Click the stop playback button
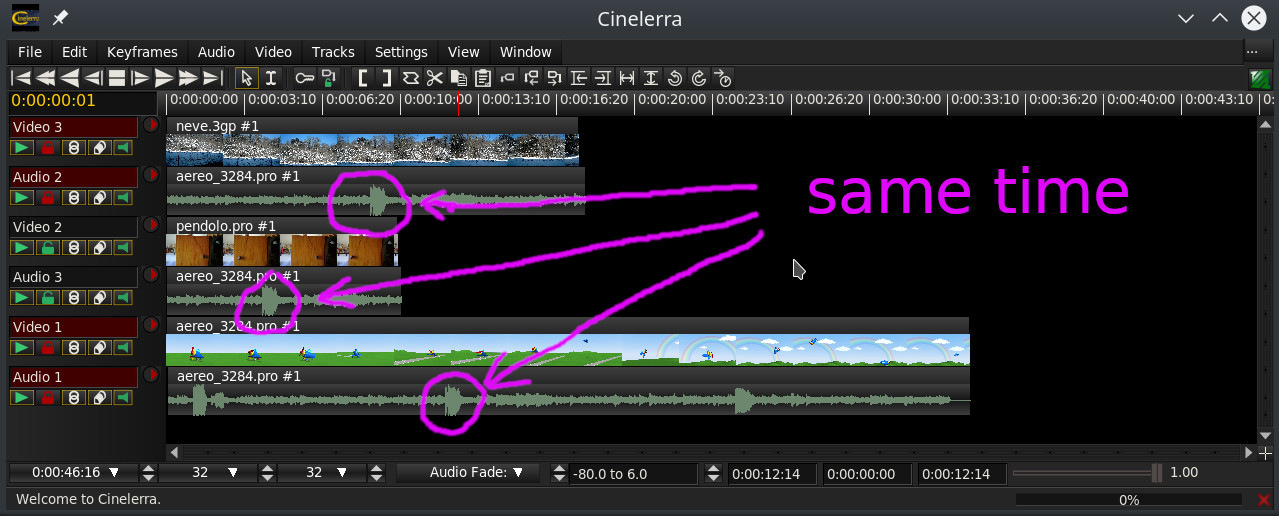The height and width of the screenshot is (516, 1279). (x=116, y=78)
